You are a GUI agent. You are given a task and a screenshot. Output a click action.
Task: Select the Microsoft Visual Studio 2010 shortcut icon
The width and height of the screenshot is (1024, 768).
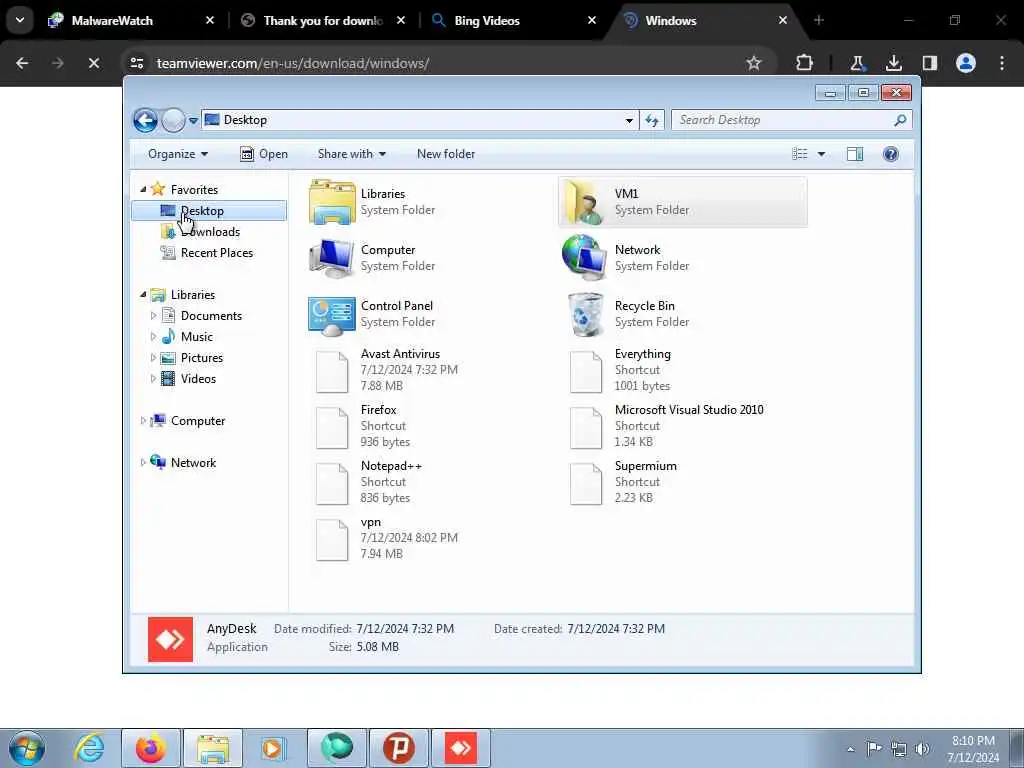(586, 428)
